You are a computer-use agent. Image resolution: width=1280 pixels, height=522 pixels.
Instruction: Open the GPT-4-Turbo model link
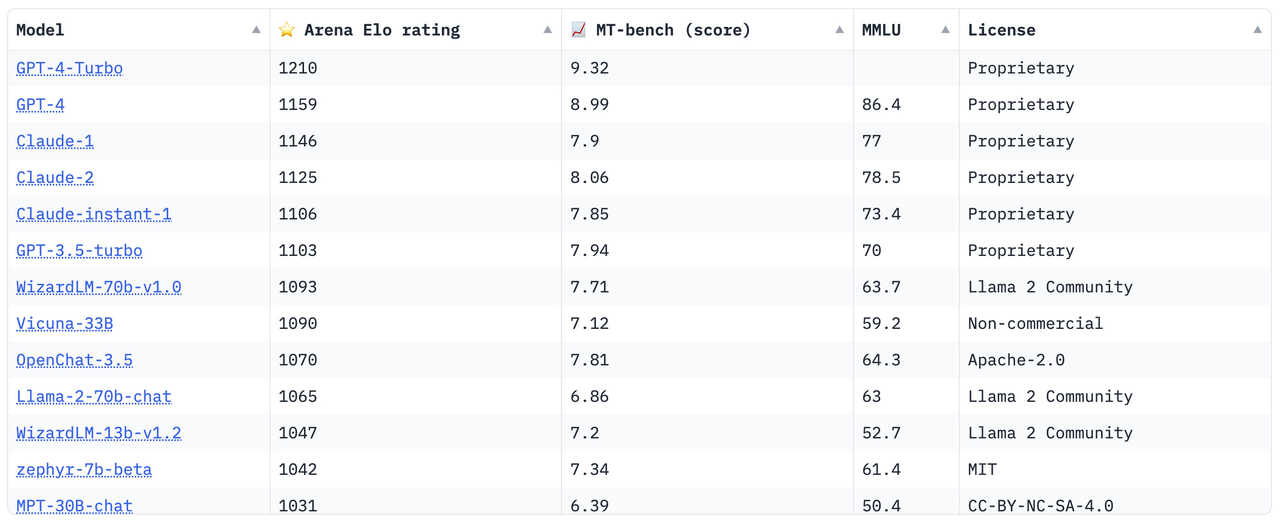[70, 68]
